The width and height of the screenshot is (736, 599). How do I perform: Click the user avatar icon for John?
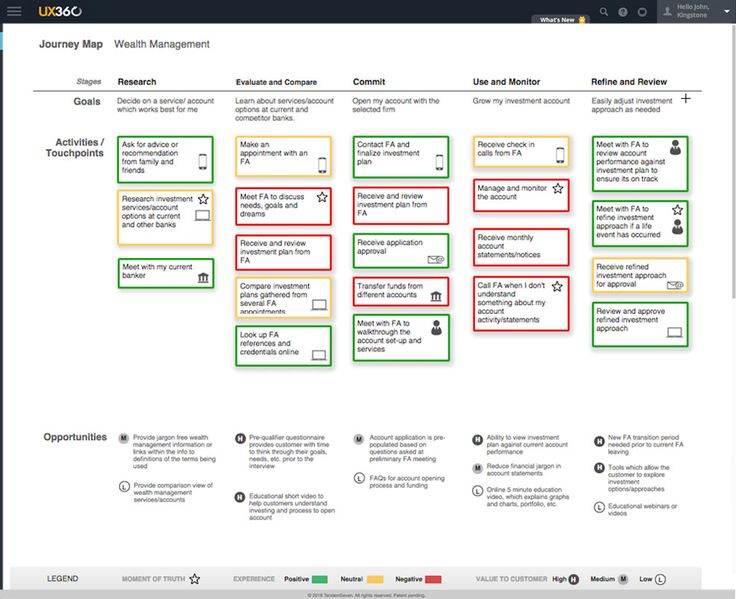667,11
